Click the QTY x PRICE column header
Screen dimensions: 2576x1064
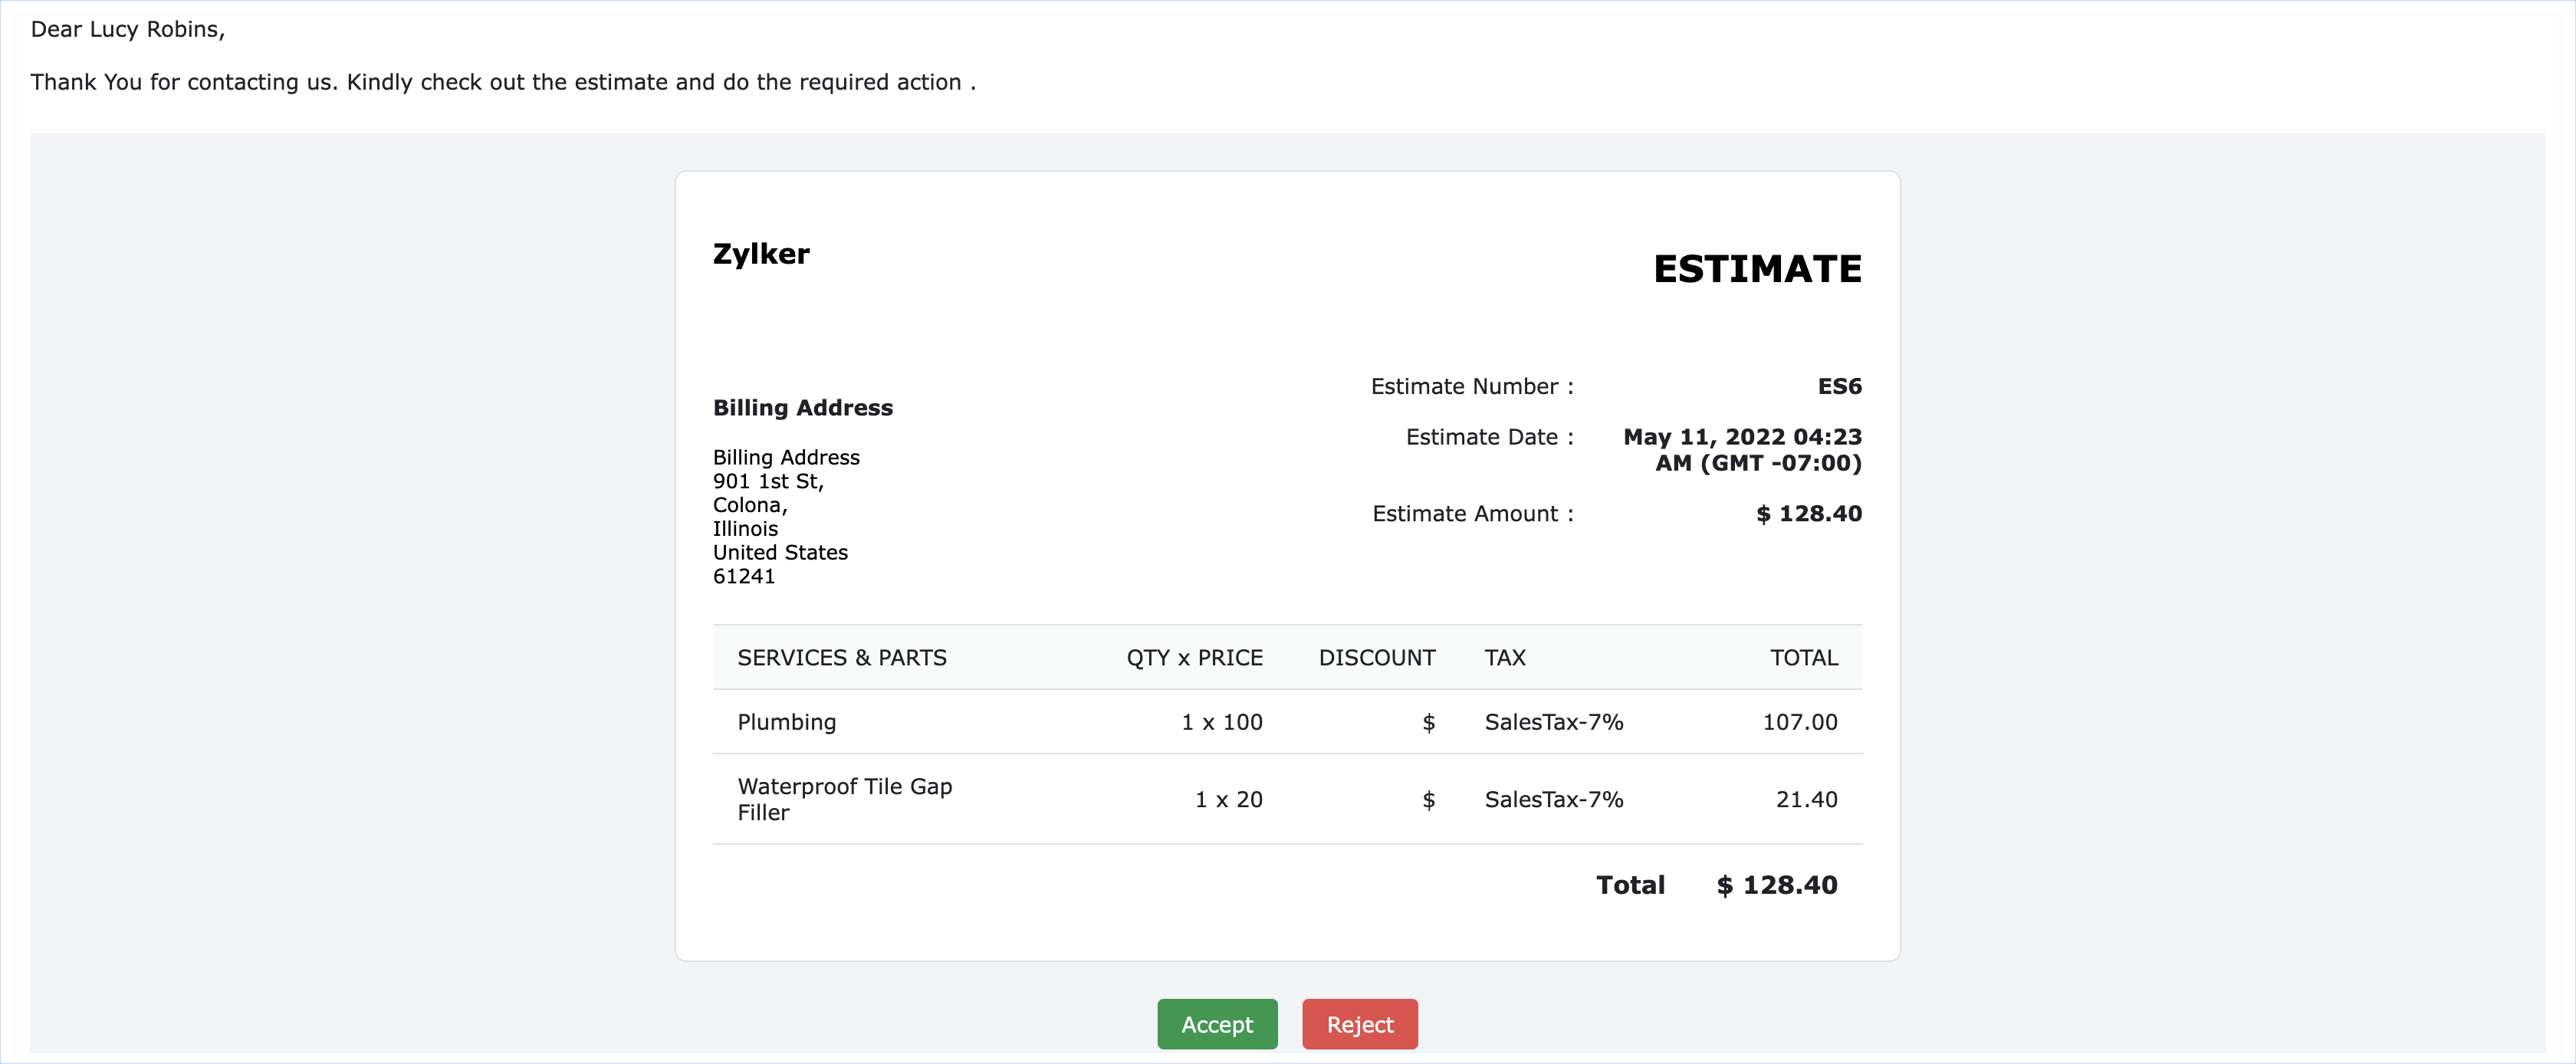(x=1194, y=657)
